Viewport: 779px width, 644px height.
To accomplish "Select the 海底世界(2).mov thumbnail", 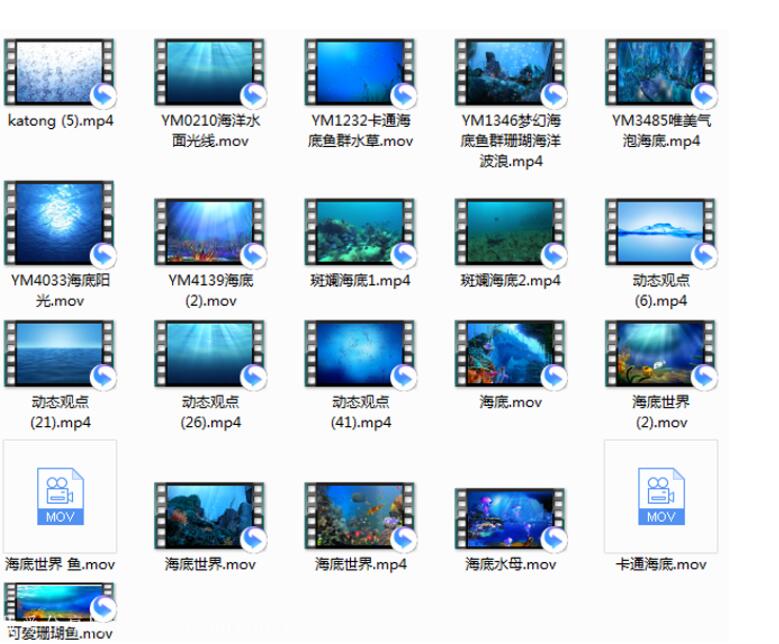I will point(660,354).
